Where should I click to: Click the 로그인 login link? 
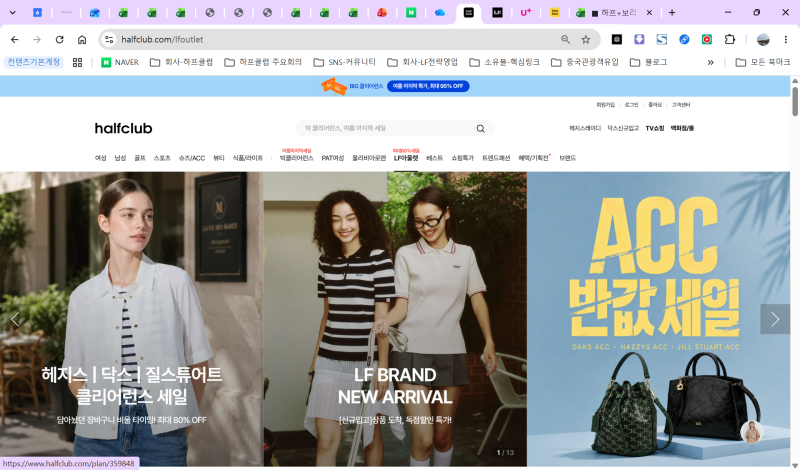[631, 105]
